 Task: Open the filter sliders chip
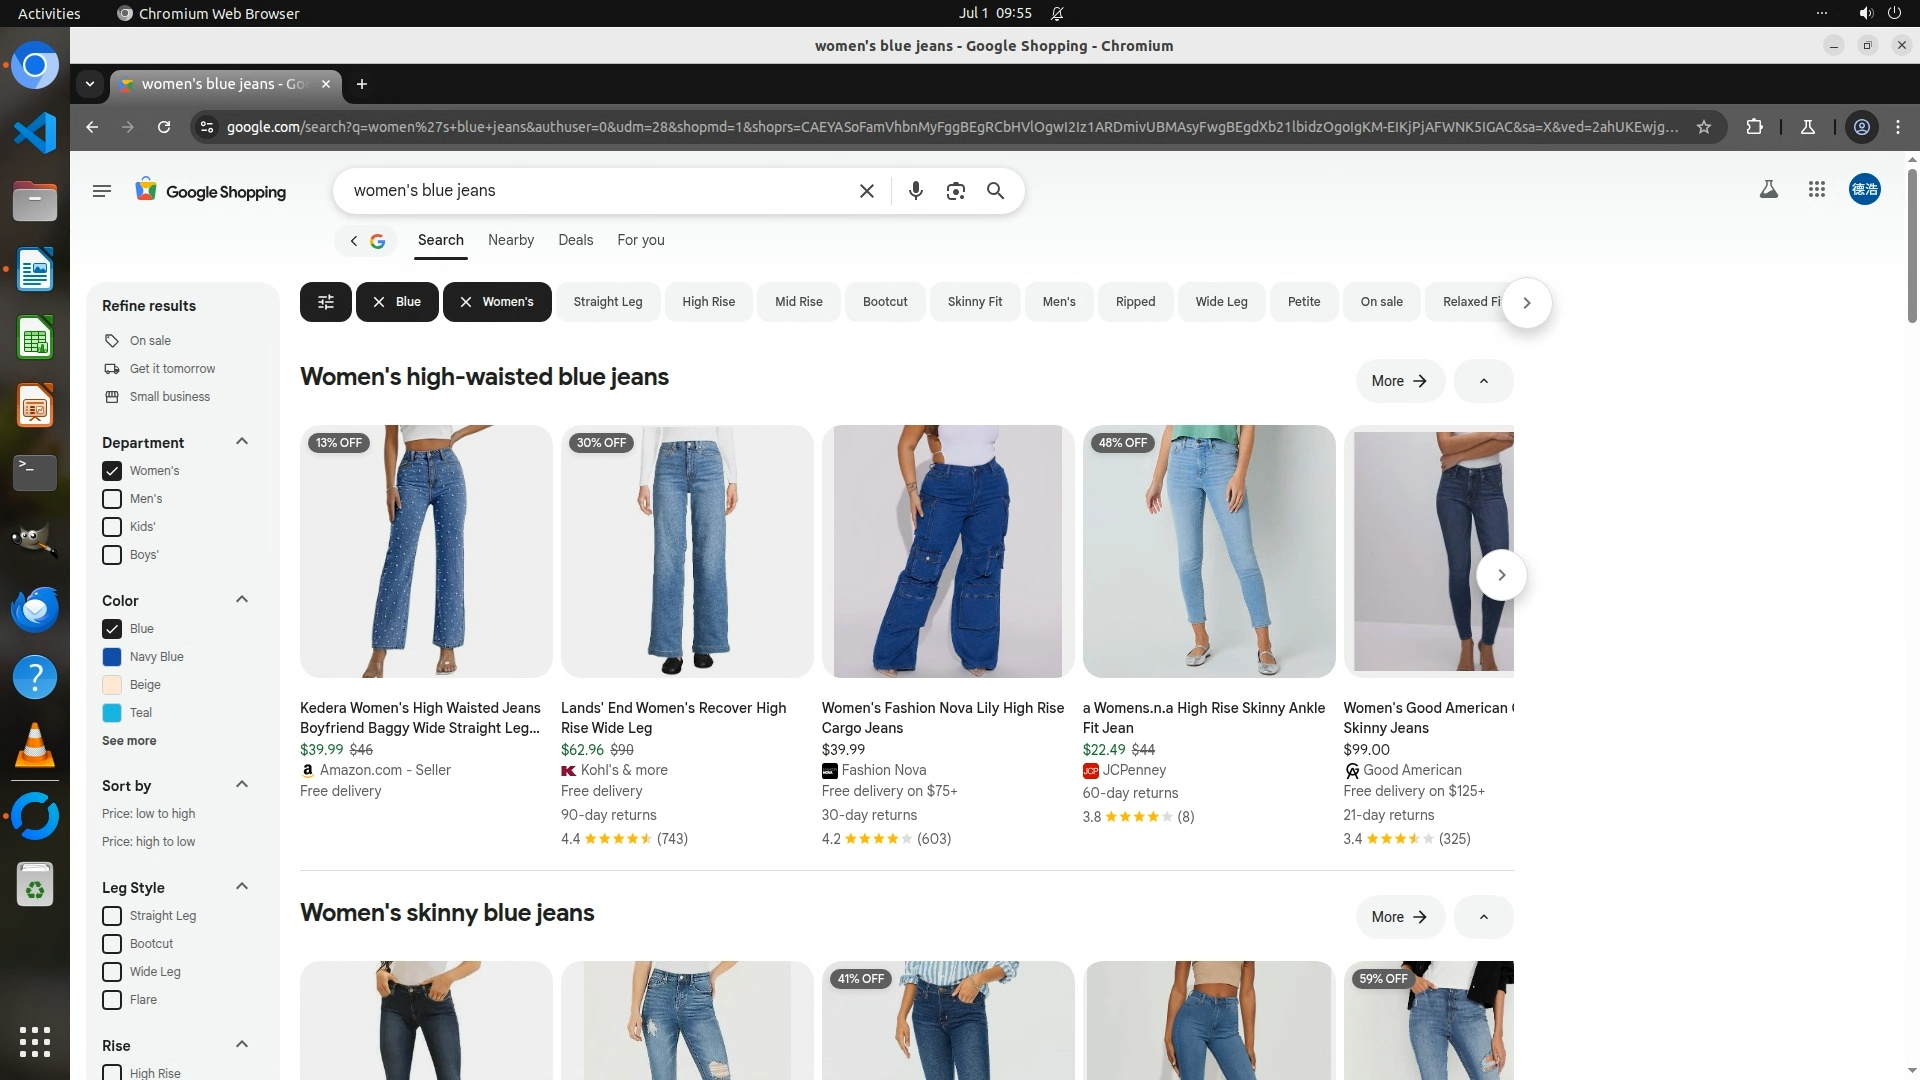(325, 302)
